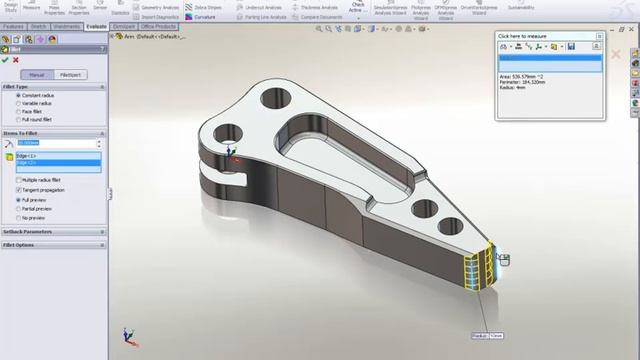Image resolution: width=640 pixels, height=360 pixels.
Task: Select Edge<1> in fillet list
Action: [x=58, y=156]
